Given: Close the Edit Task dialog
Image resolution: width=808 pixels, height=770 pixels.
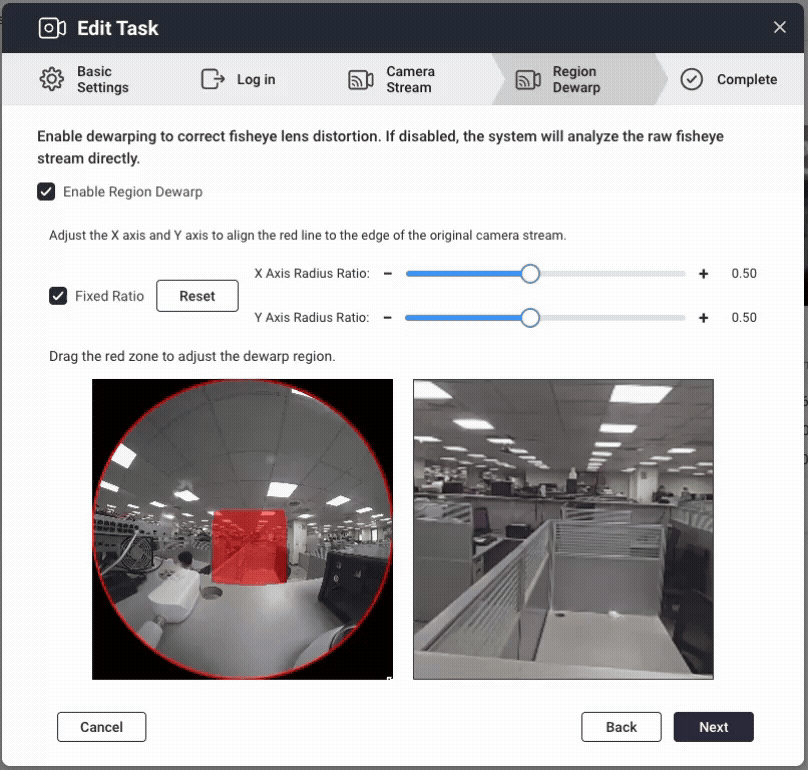Looking at the screenshot, I should point(780,27).
